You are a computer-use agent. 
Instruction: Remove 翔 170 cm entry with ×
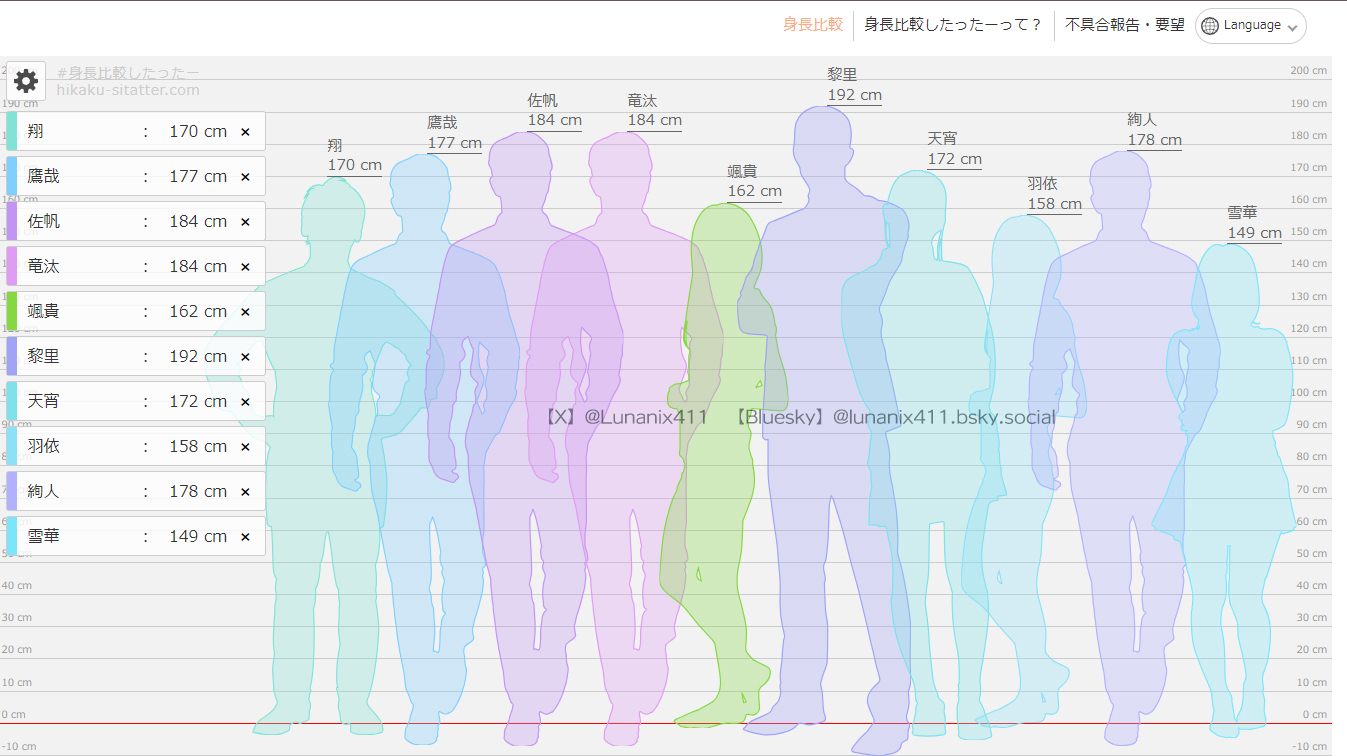tap(245, 132)
